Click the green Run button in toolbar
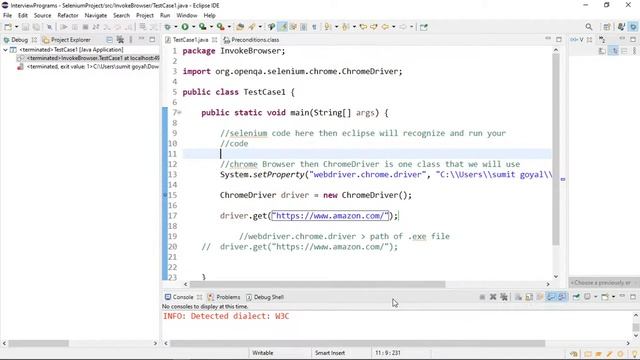 (185, 27)
